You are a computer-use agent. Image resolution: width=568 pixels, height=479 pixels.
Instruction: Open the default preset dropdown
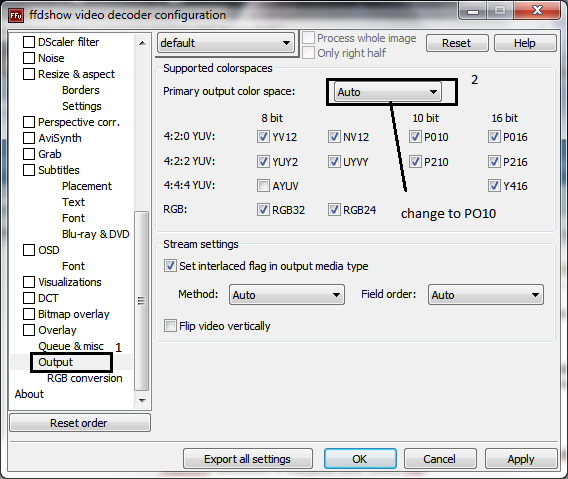pos(226,43)
